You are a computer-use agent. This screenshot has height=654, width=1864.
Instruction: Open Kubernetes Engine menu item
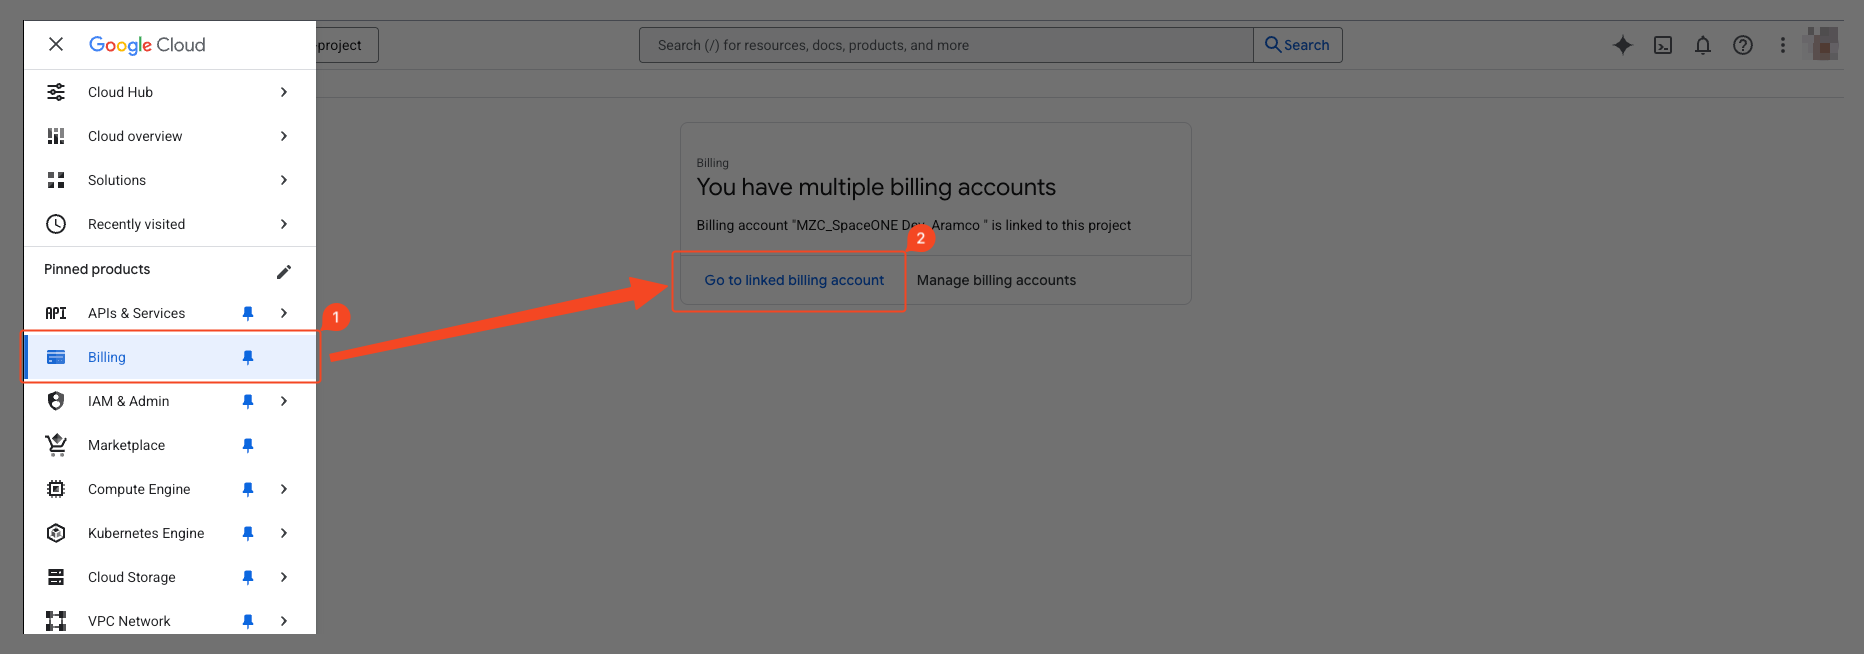point(170,533)
